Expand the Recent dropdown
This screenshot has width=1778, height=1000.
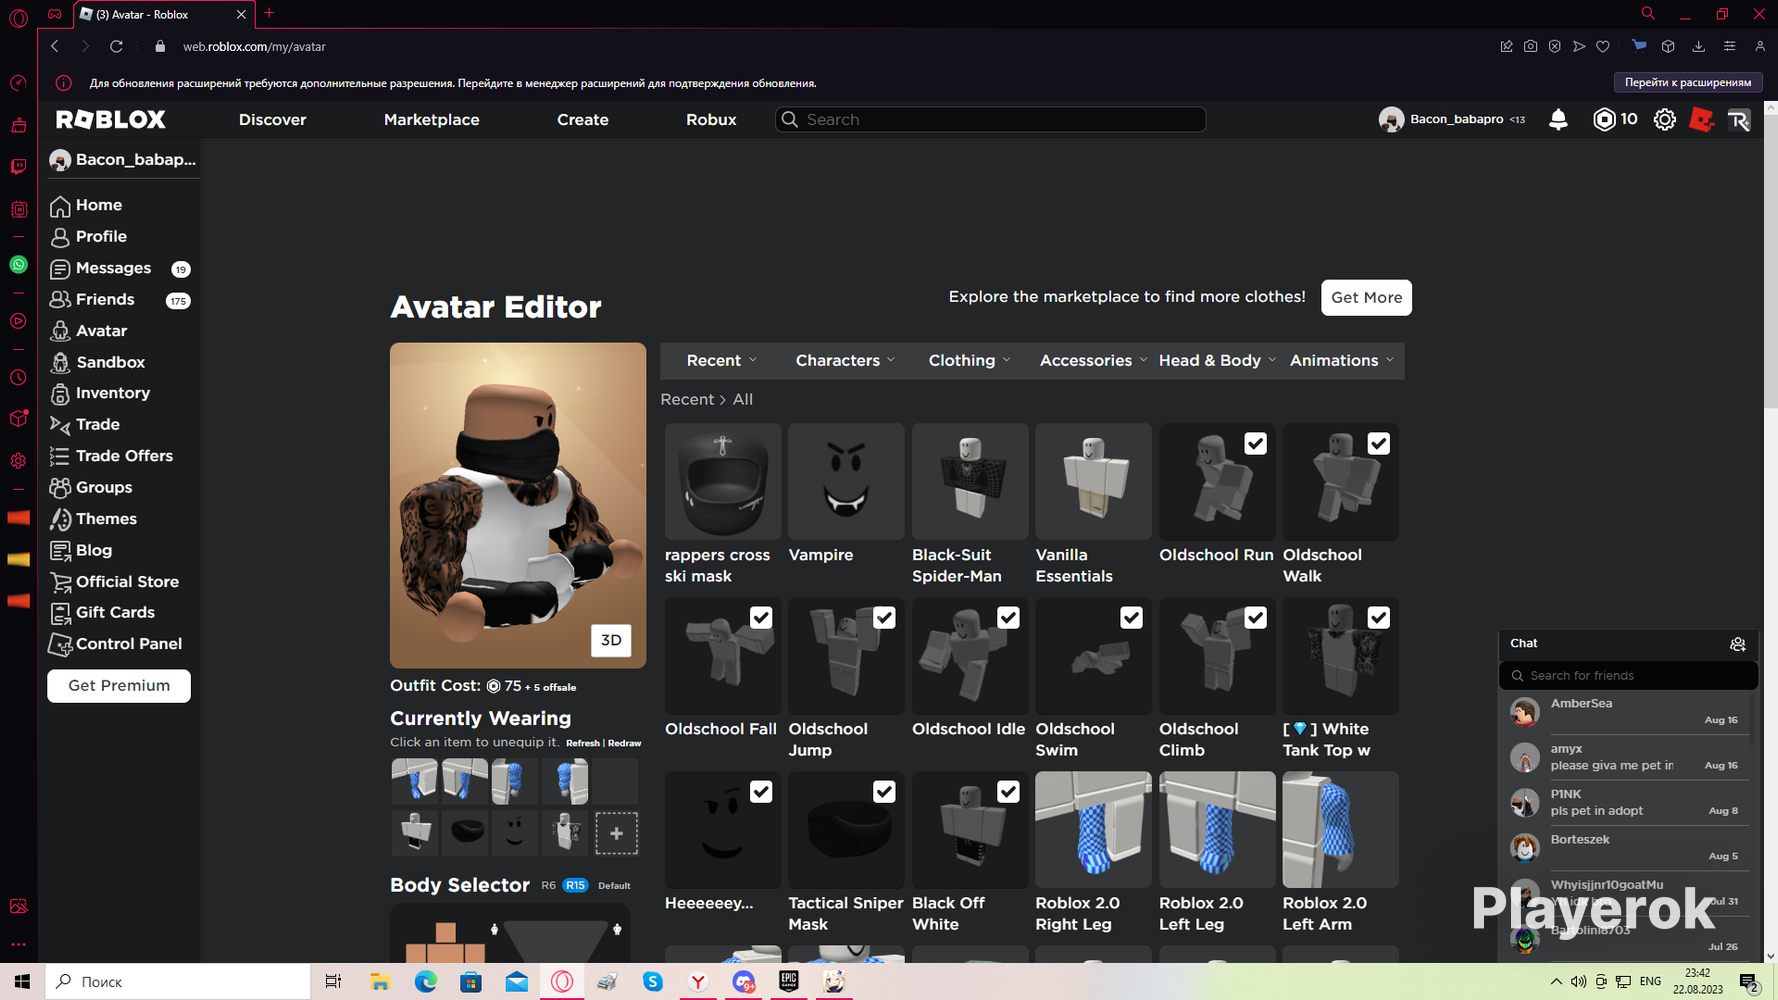(722, 361)
